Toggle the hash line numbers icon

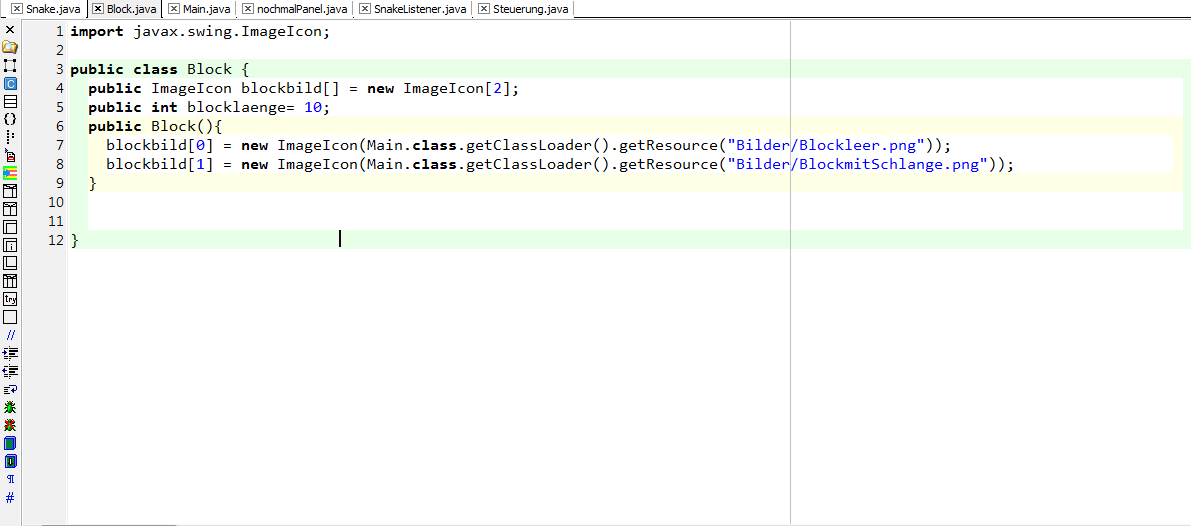[x=10, y=497]
